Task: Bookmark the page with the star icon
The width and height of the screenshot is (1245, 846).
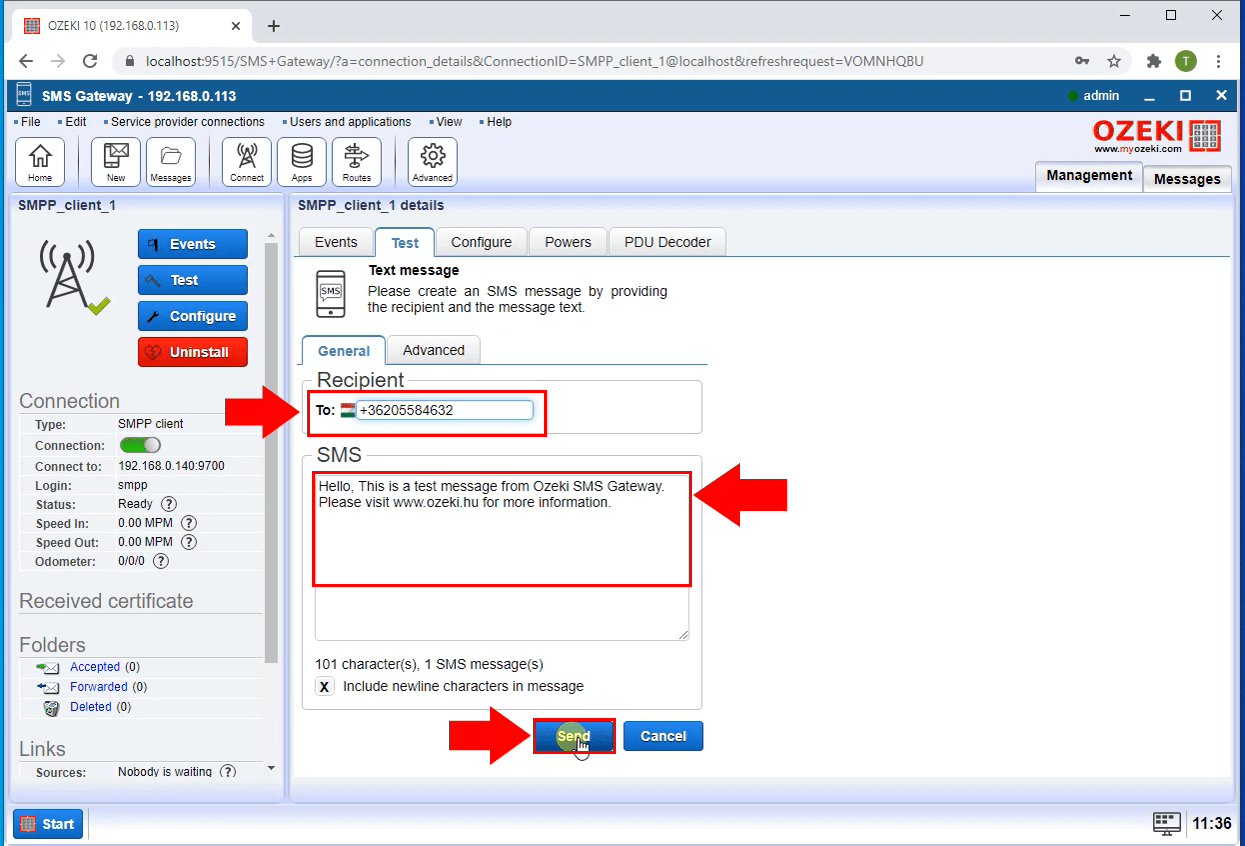Action: pos(1114,60)
